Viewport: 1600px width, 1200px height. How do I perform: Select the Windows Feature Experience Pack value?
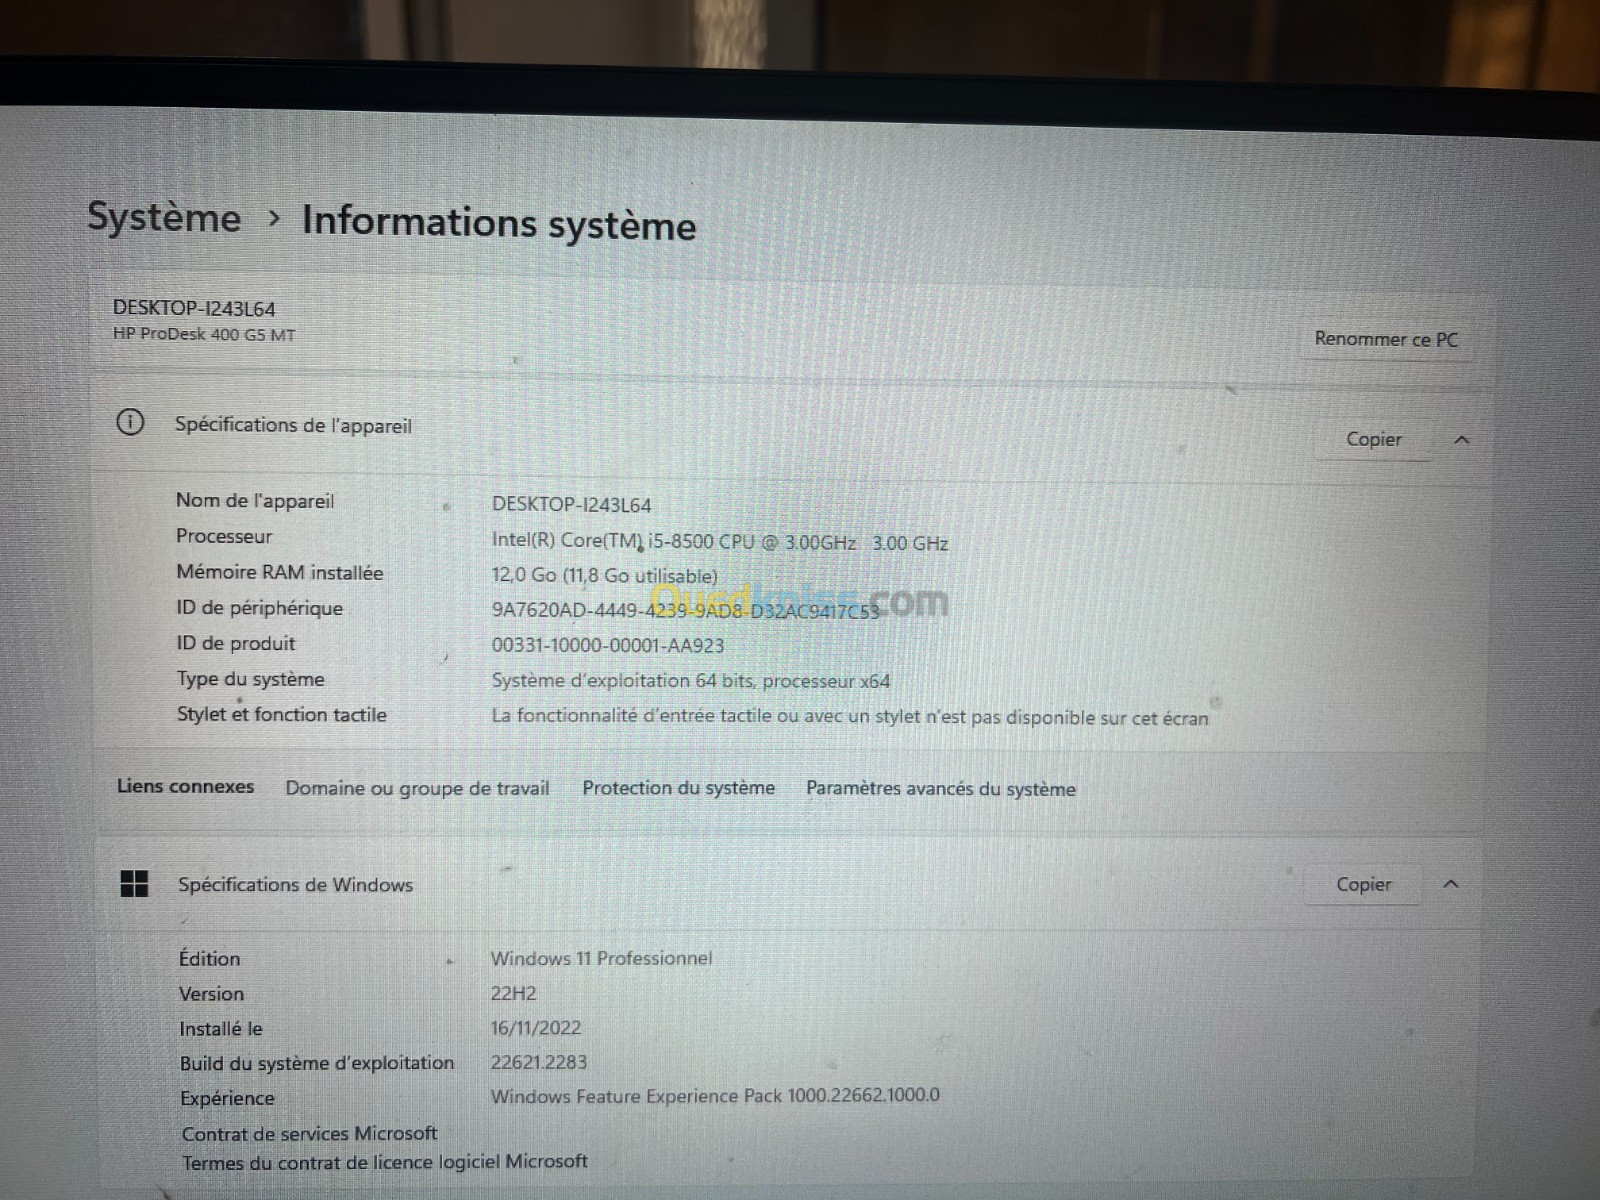(x=715, y=1096)
